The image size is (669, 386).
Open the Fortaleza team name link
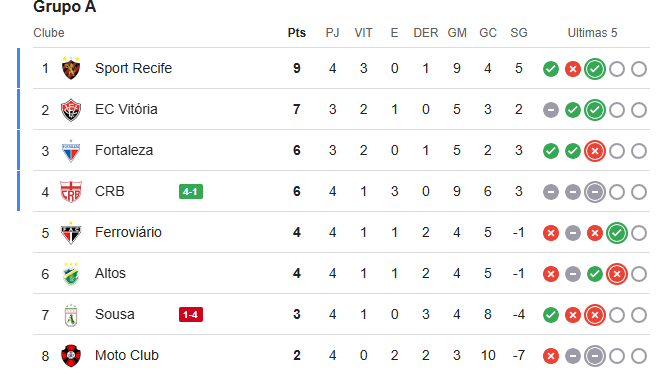pos(124,150)
